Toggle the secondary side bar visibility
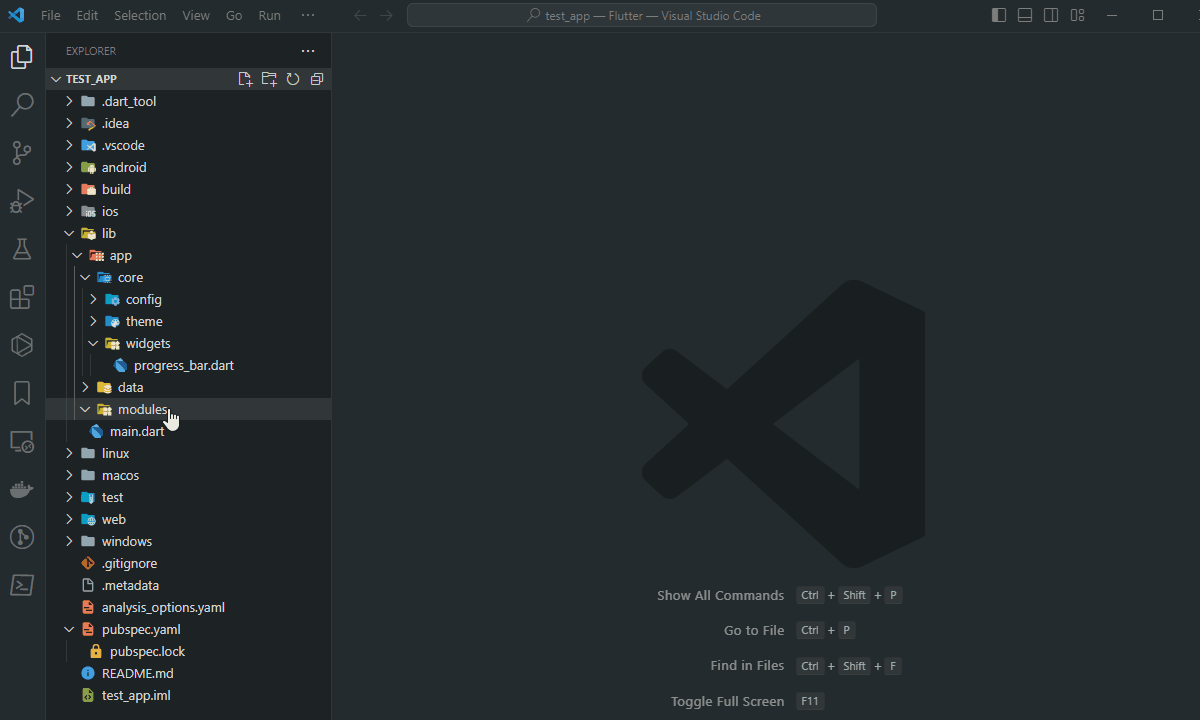The image size is (1200, 720). [1051, 15]
